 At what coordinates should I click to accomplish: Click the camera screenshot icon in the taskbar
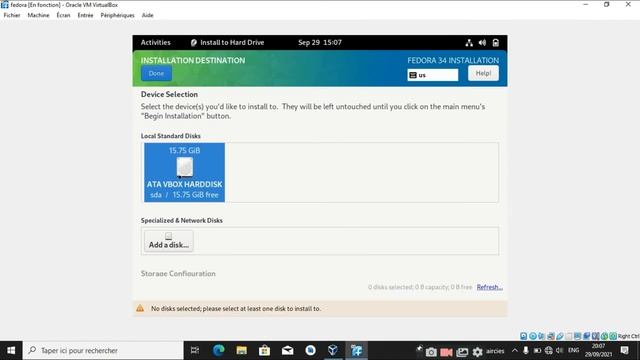coord(431,352)
